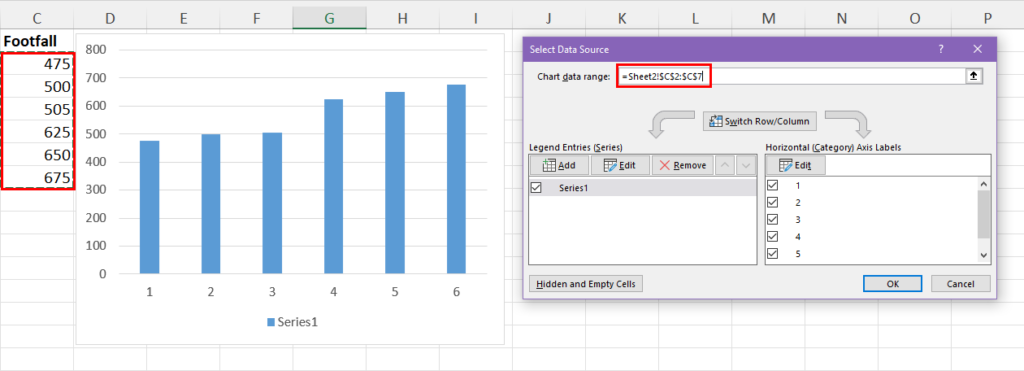Viewport: 1024px width, 371px height.
Task: Select column J header
Action: (549, 20)
